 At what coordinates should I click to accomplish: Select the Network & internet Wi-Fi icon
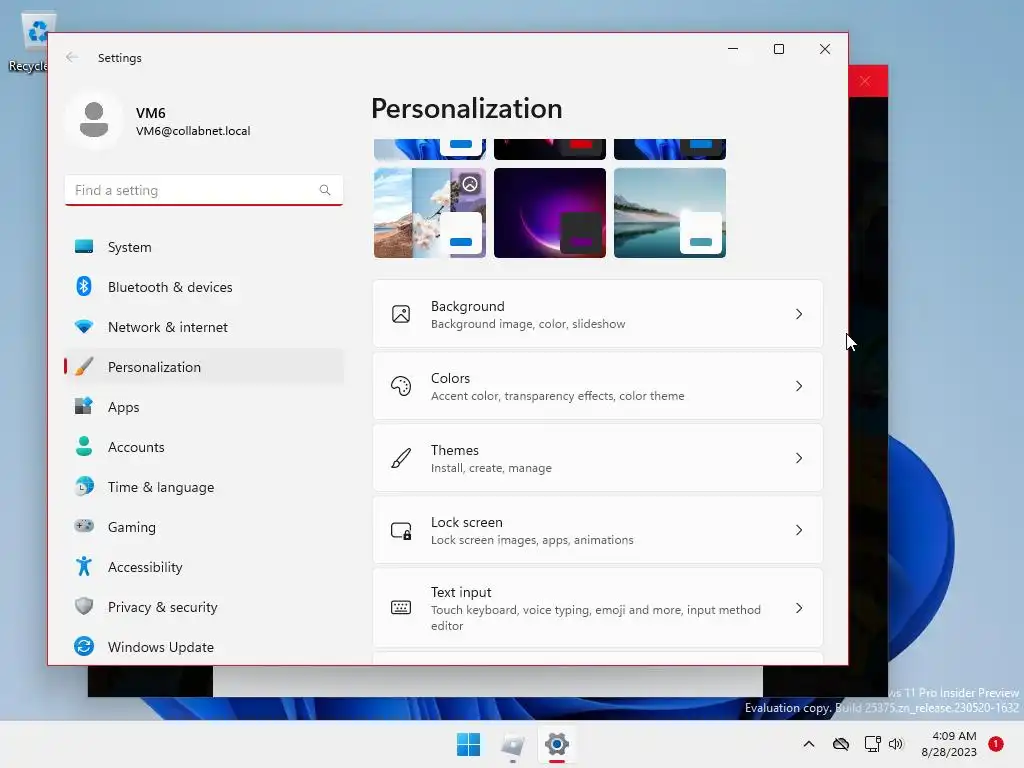84,326
